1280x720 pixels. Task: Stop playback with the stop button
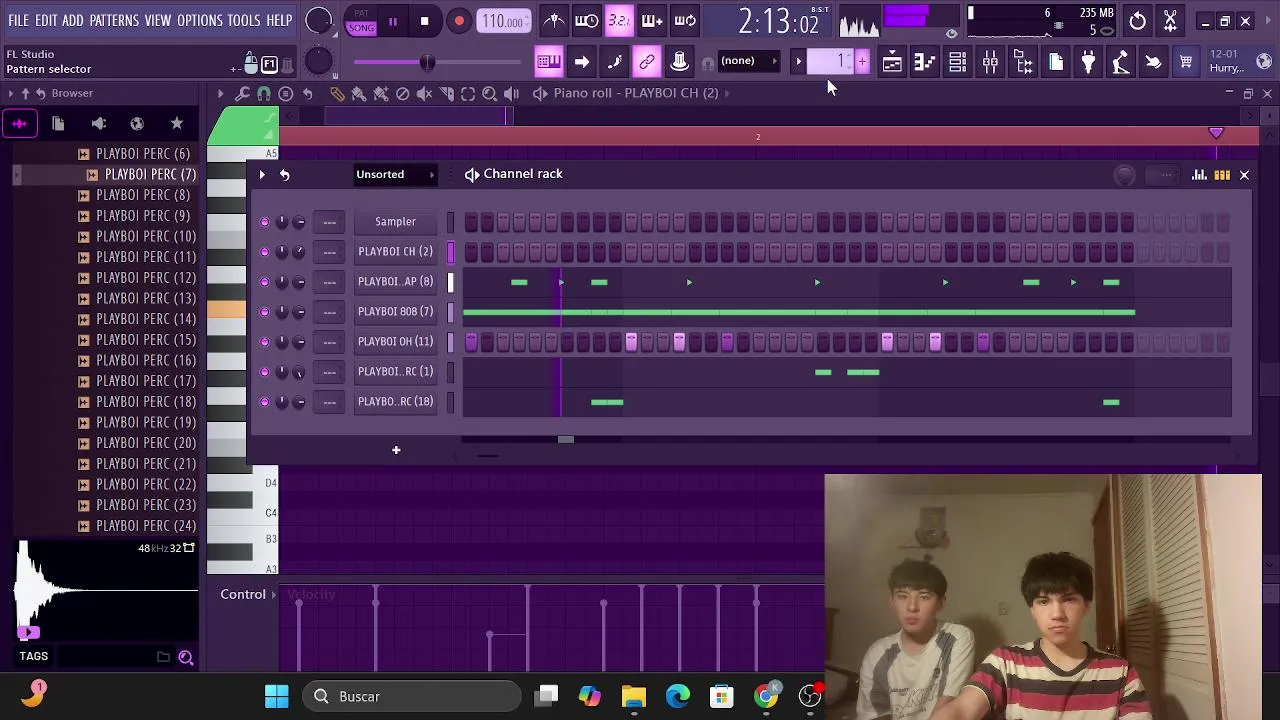[x=424, y=21]
